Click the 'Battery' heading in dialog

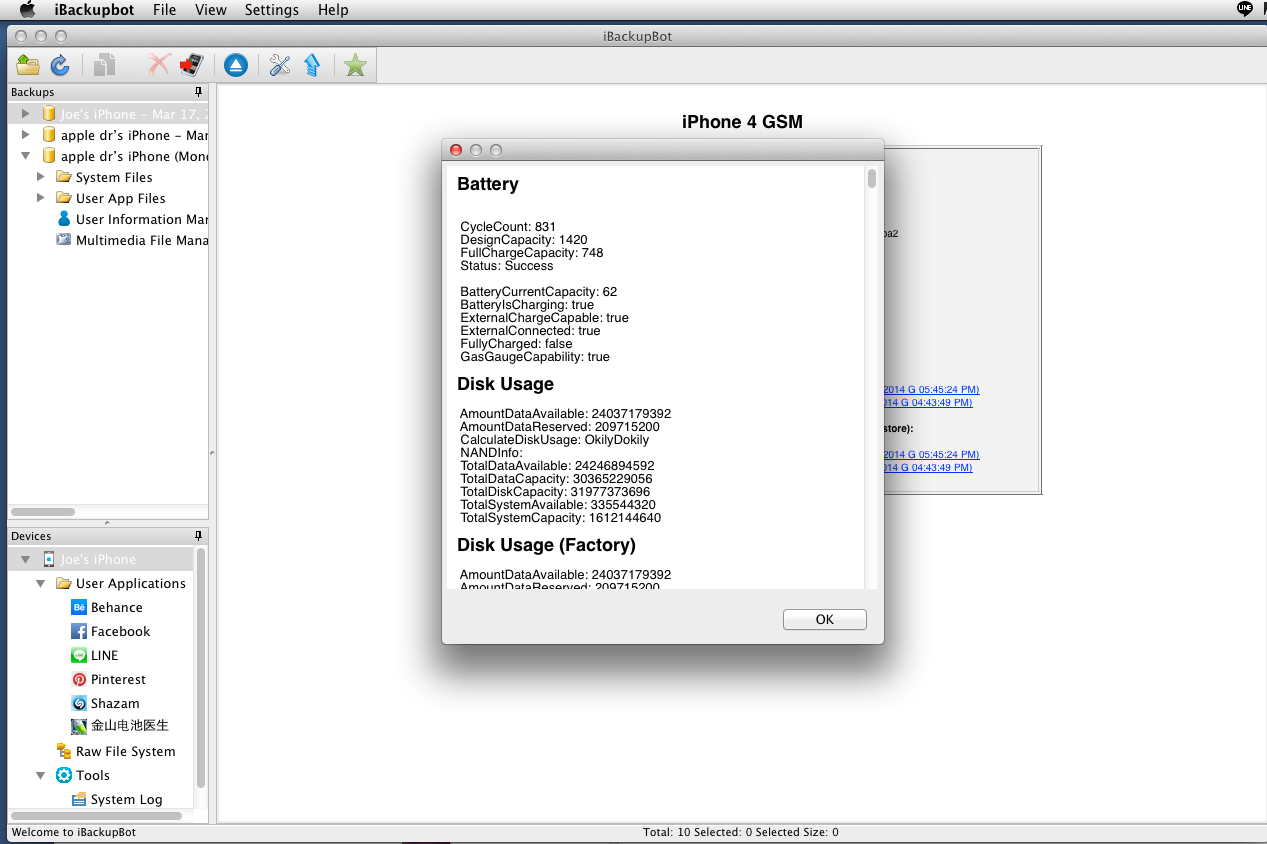[488, 184]
